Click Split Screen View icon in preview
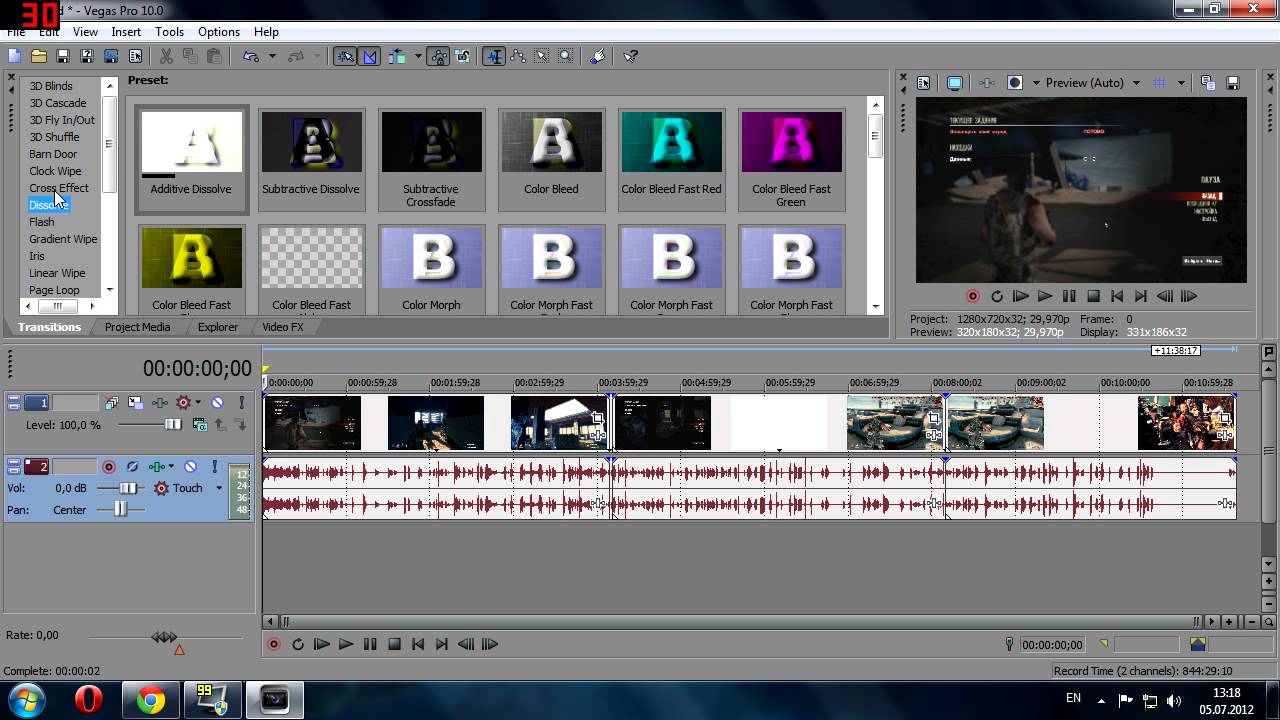The width and height of the screenshot is (1280, 720). (1015, 83)
